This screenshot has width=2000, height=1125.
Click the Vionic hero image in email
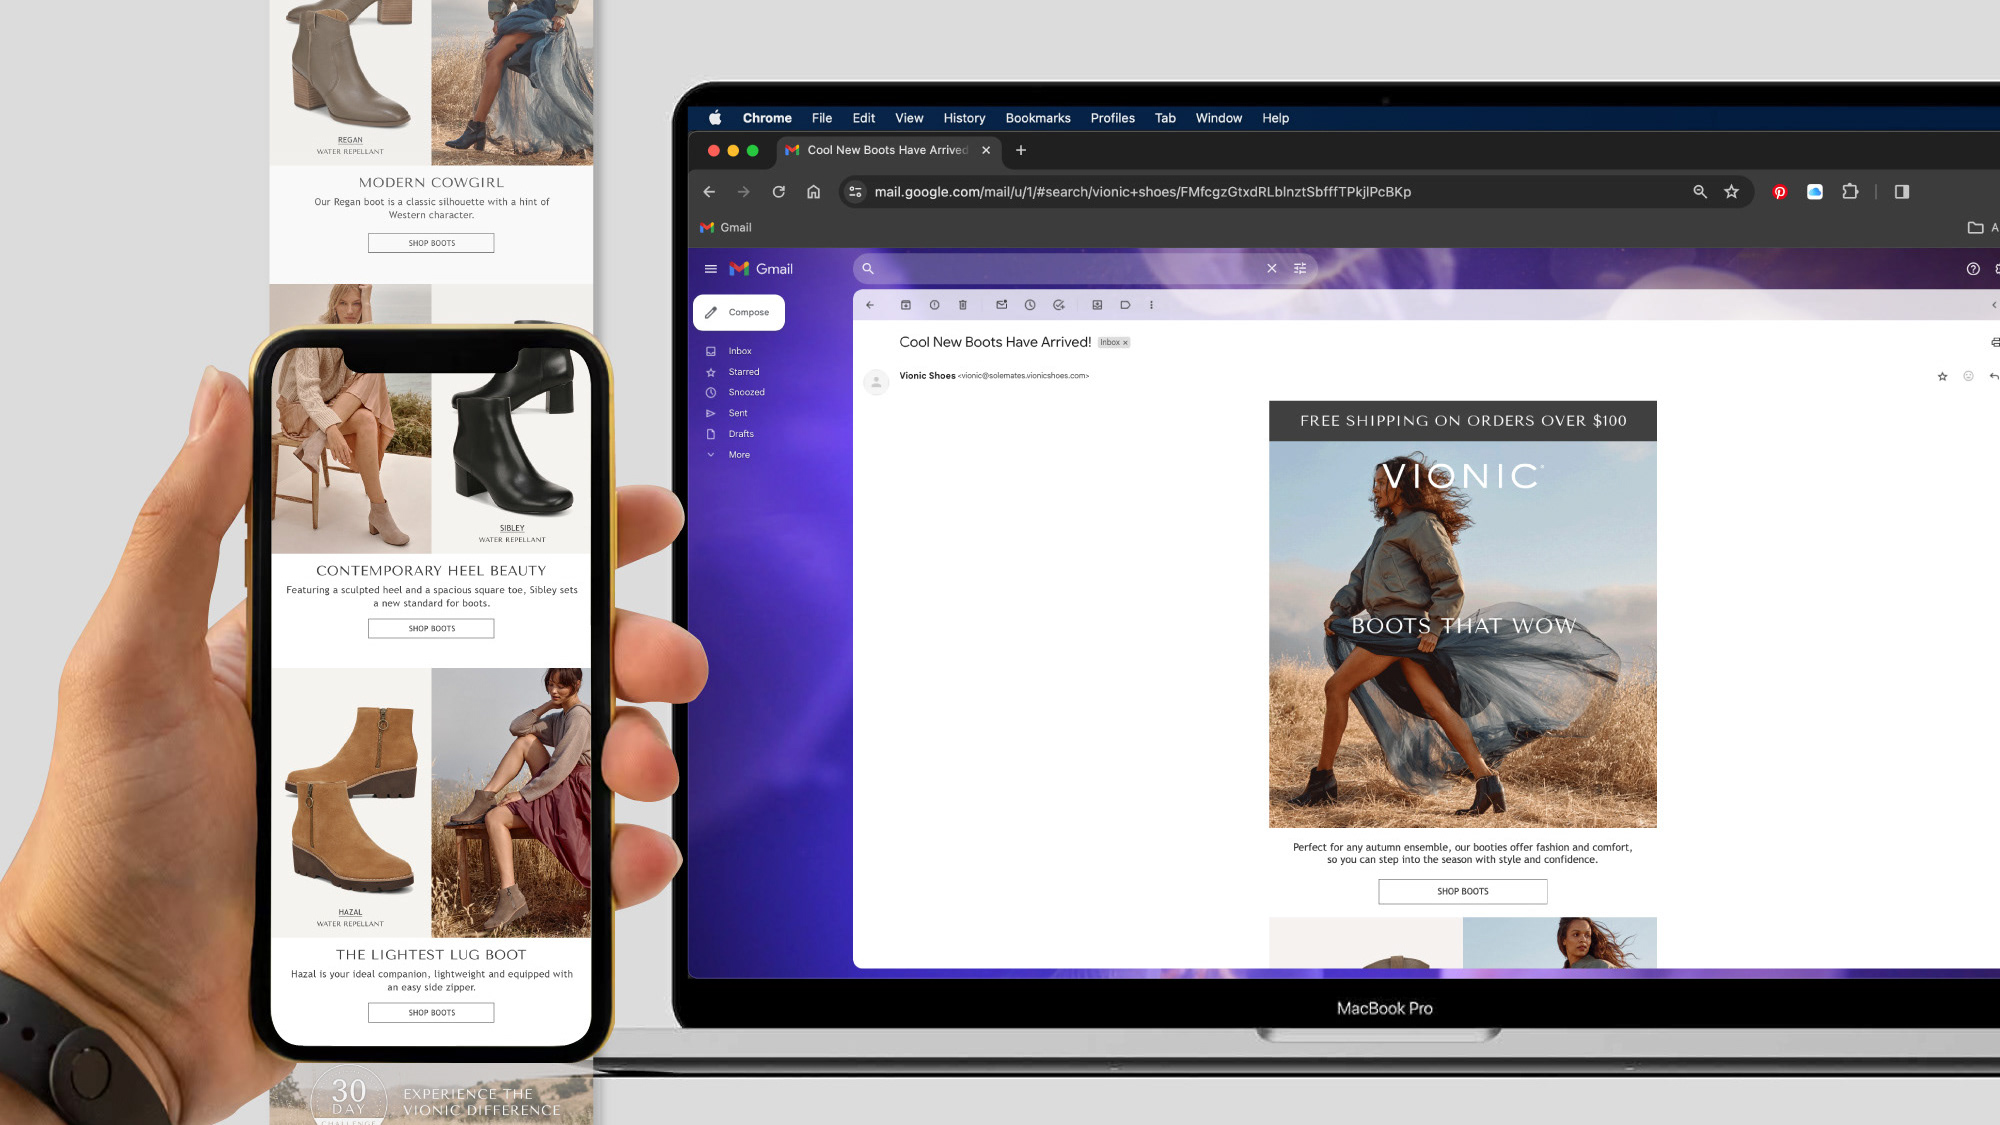point(1462,634)
